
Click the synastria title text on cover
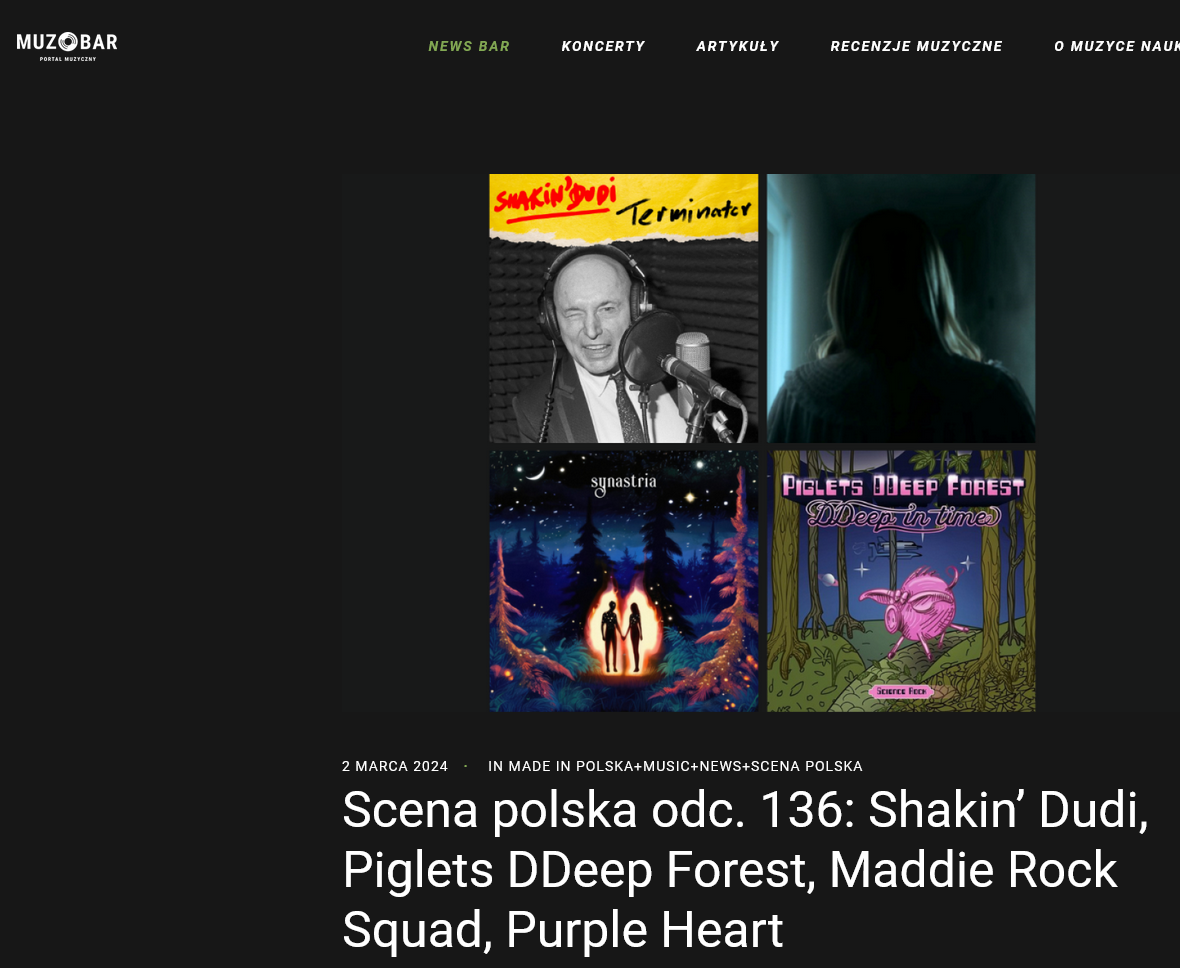(624, 482)
